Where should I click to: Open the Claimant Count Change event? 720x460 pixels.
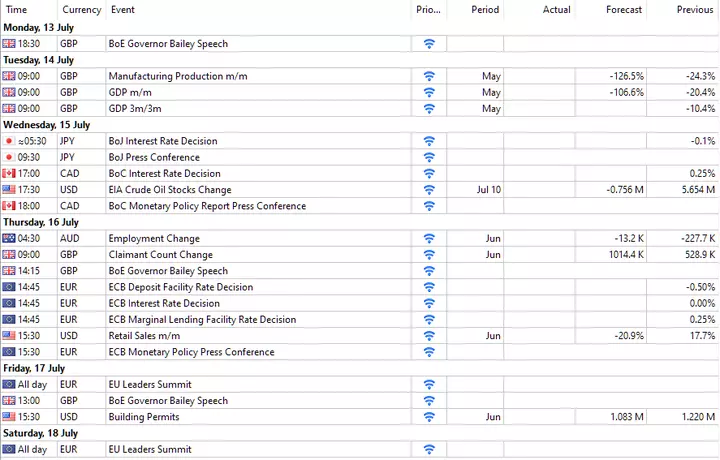(161, 255)
